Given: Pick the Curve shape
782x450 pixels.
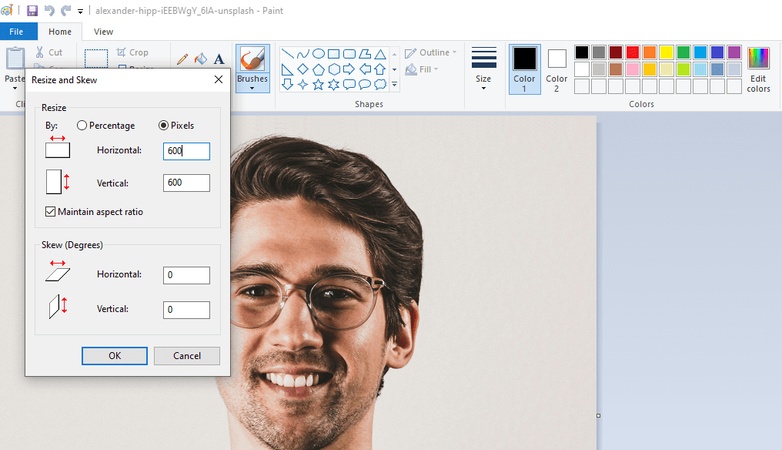Looking at the screenshot, I should point(303,54).
